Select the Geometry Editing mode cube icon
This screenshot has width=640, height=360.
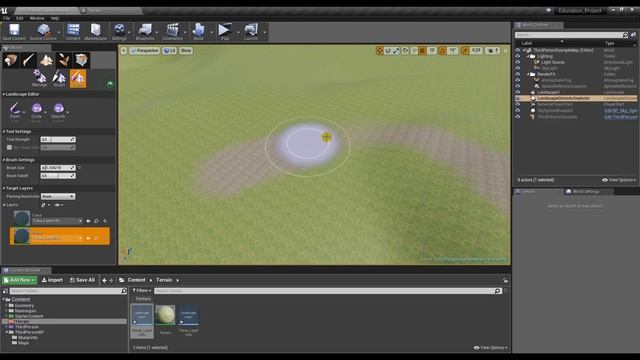(x=81, y=60)
